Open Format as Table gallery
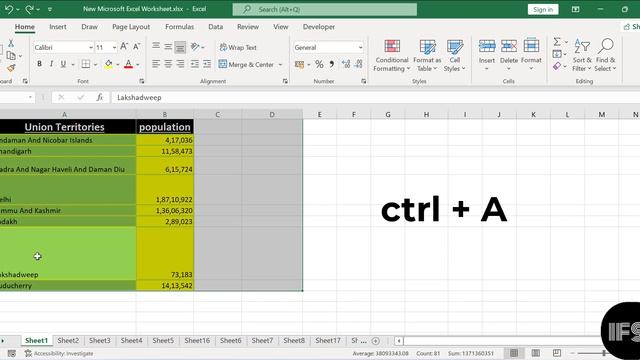 pyautogui.click(x=427, y=56)
